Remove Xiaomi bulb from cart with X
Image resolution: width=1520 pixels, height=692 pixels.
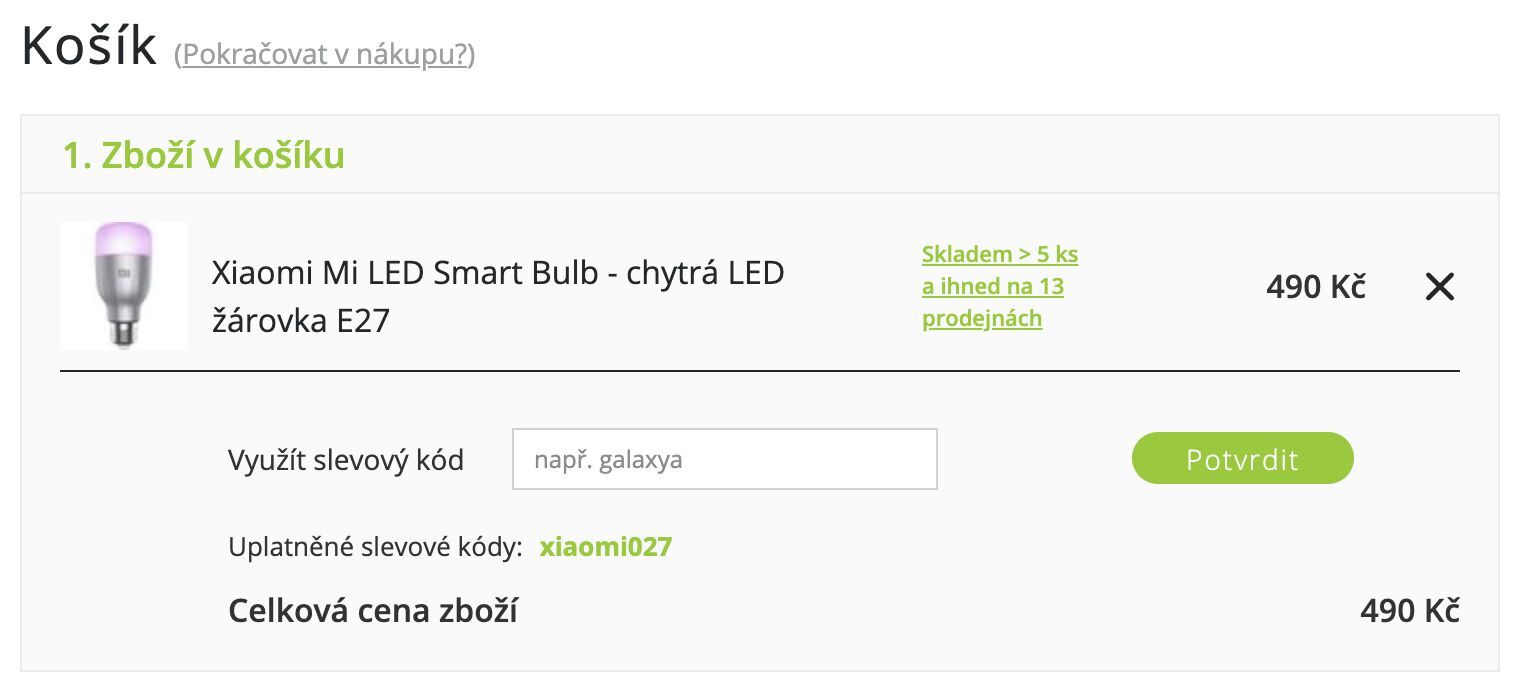(x=1439, y=288)
